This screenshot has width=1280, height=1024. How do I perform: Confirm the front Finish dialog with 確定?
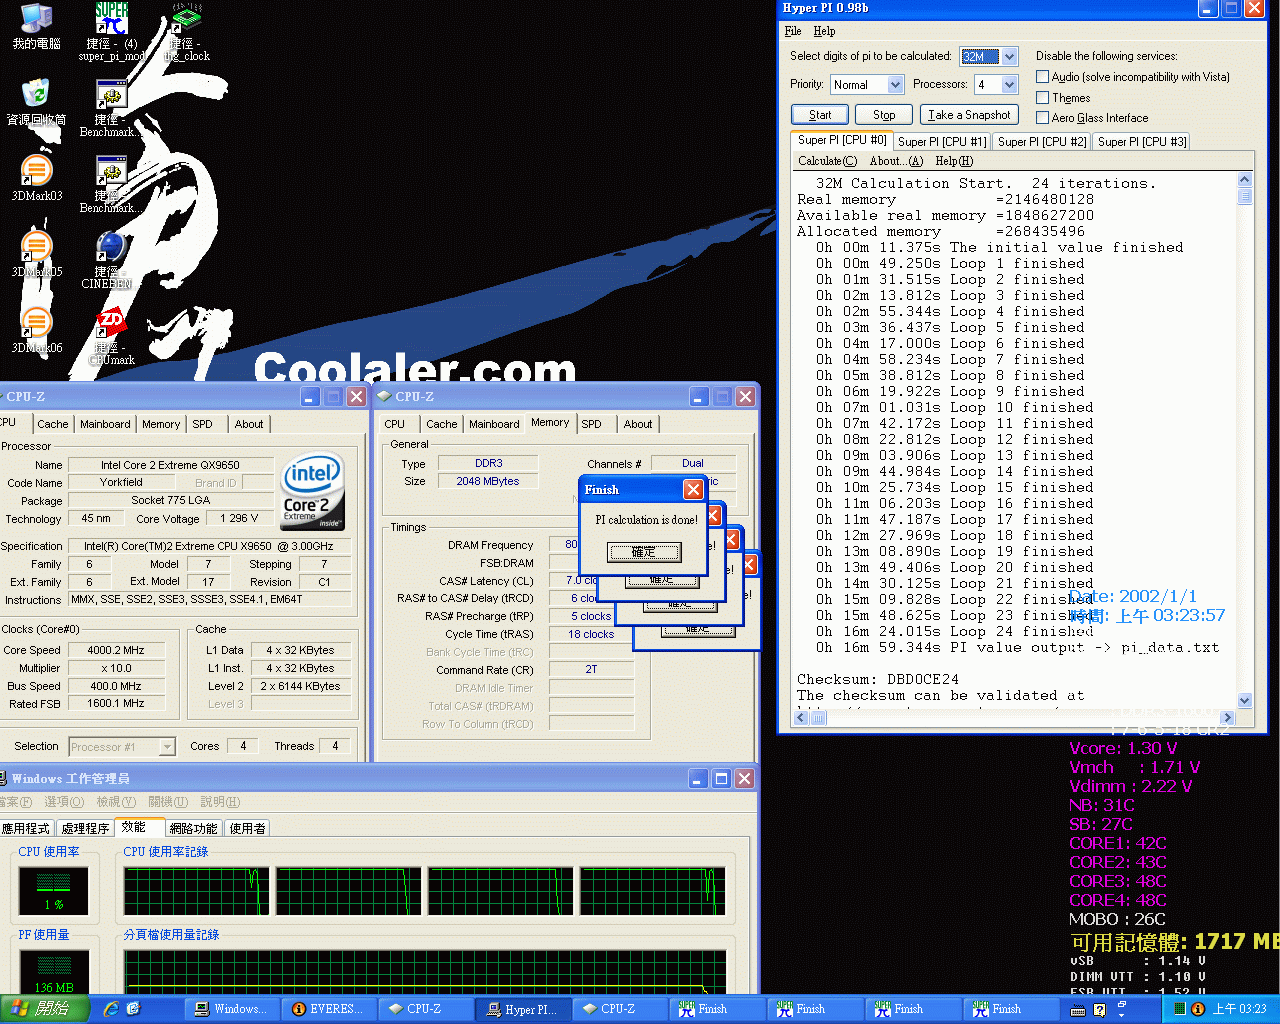click(644, 552)
